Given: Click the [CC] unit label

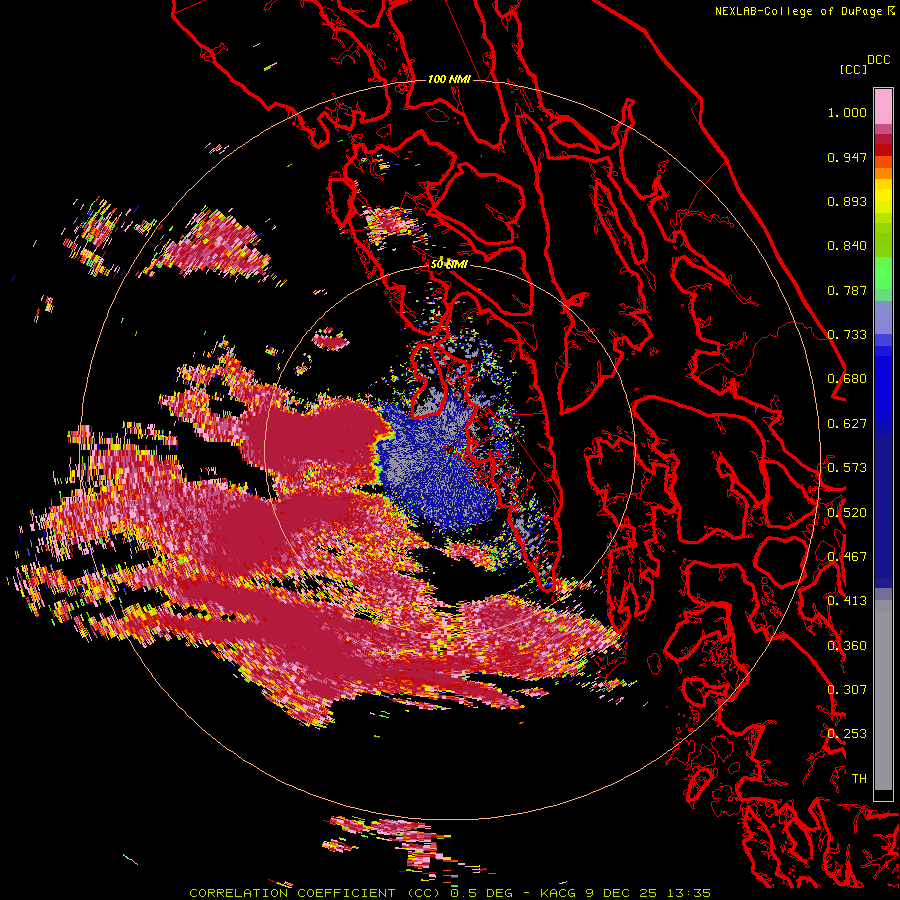Looking at the screenshot, I should 853,69.
